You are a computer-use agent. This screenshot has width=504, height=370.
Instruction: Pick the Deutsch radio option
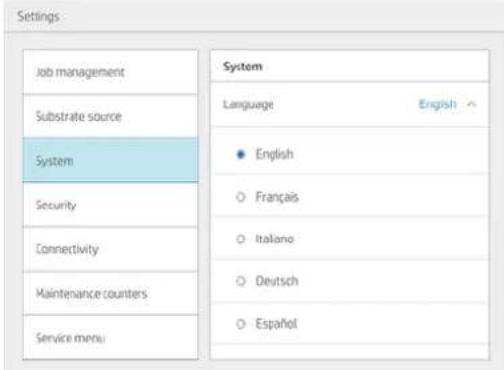coord(240,281)
